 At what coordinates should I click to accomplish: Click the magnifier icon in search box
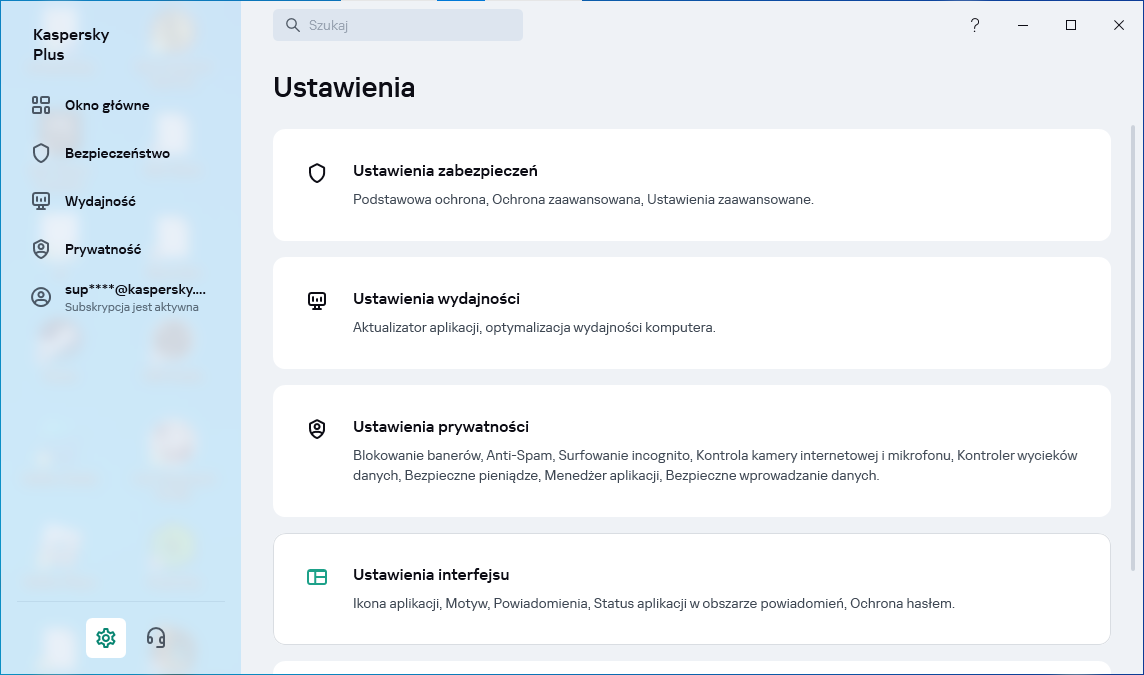(x=293, y=26)
